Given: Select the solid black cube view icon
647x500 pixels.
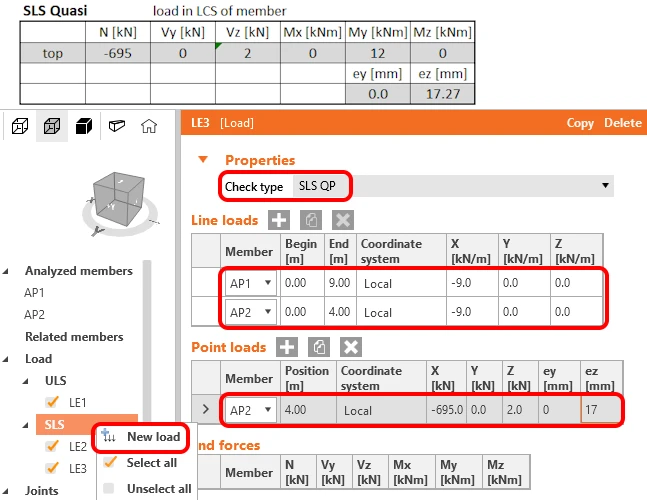Looking at the screenshot, I should (84, 126).
